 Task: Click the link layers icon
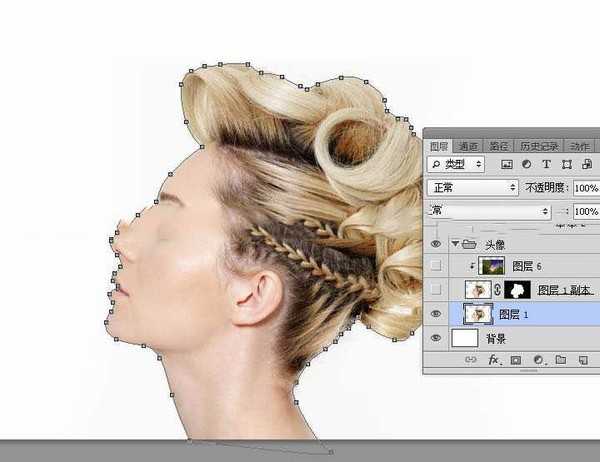pyautogui.click(x=471, y=360)
